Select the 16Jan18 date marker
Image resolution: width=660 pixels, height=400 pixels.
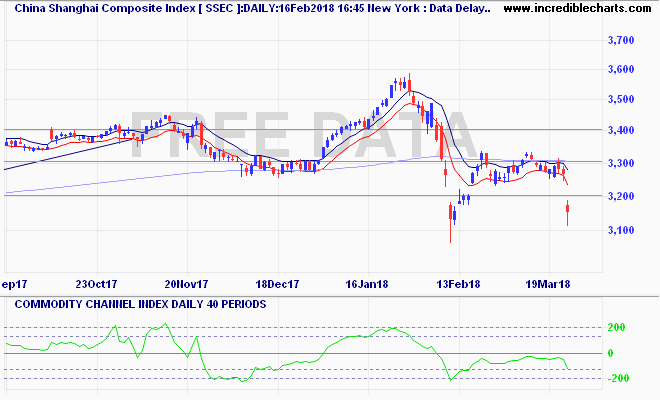[366, 283]
